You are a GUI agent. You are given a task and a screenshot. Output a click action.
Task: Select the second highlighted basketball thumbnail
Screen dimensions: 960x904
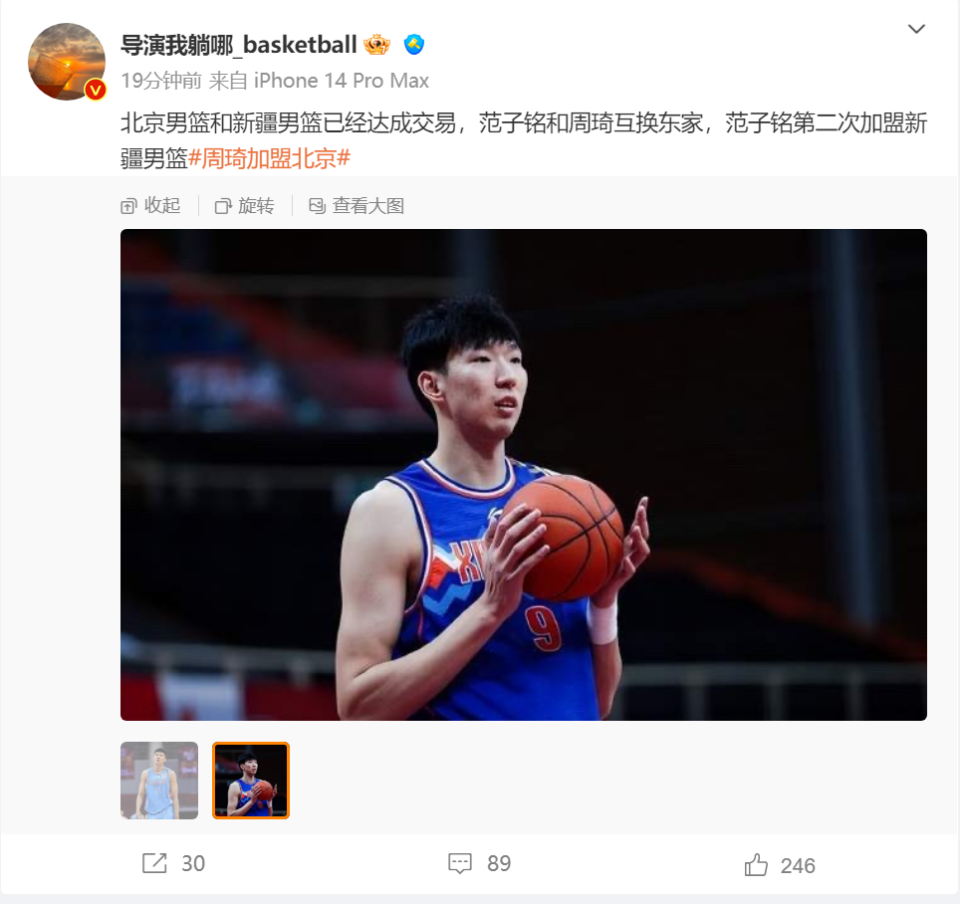pos(251,780)
